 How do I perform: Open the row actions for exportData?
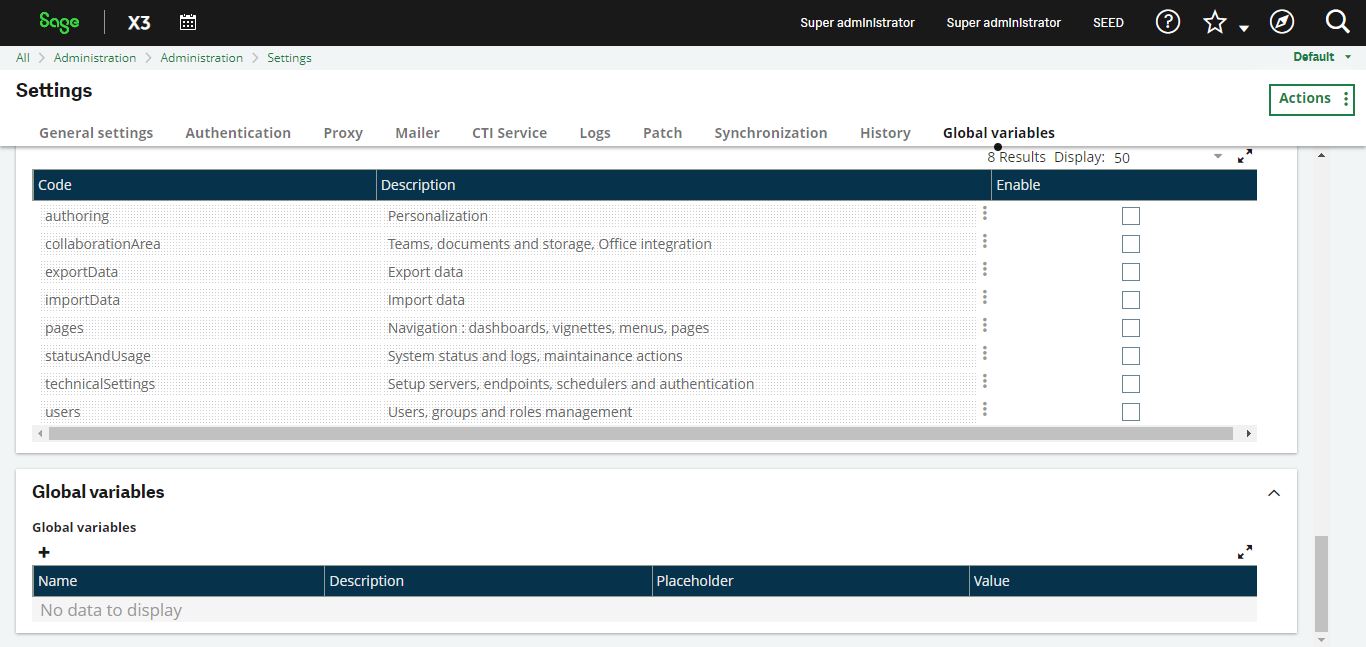[x=984, y=269]
